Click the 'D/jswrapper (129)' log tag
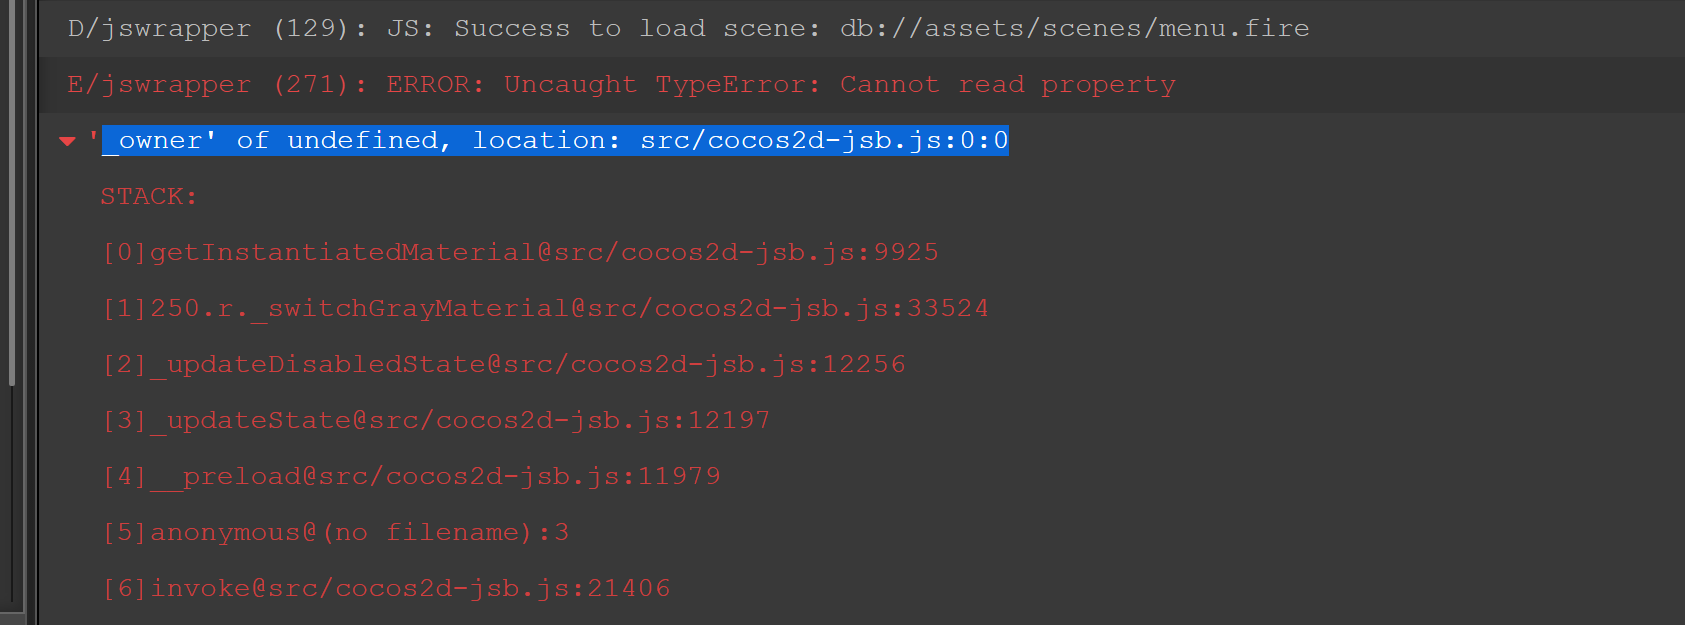 pos(207,29)
